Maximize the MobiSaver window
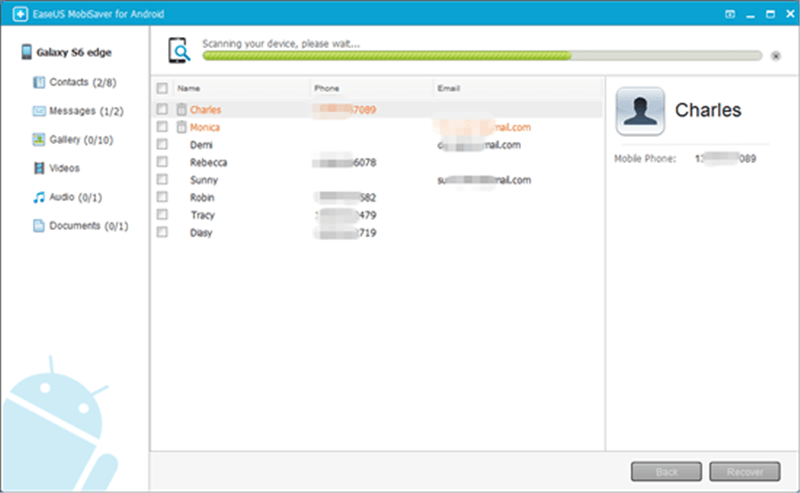The image size is (800, 493). [x=770, y=14]
